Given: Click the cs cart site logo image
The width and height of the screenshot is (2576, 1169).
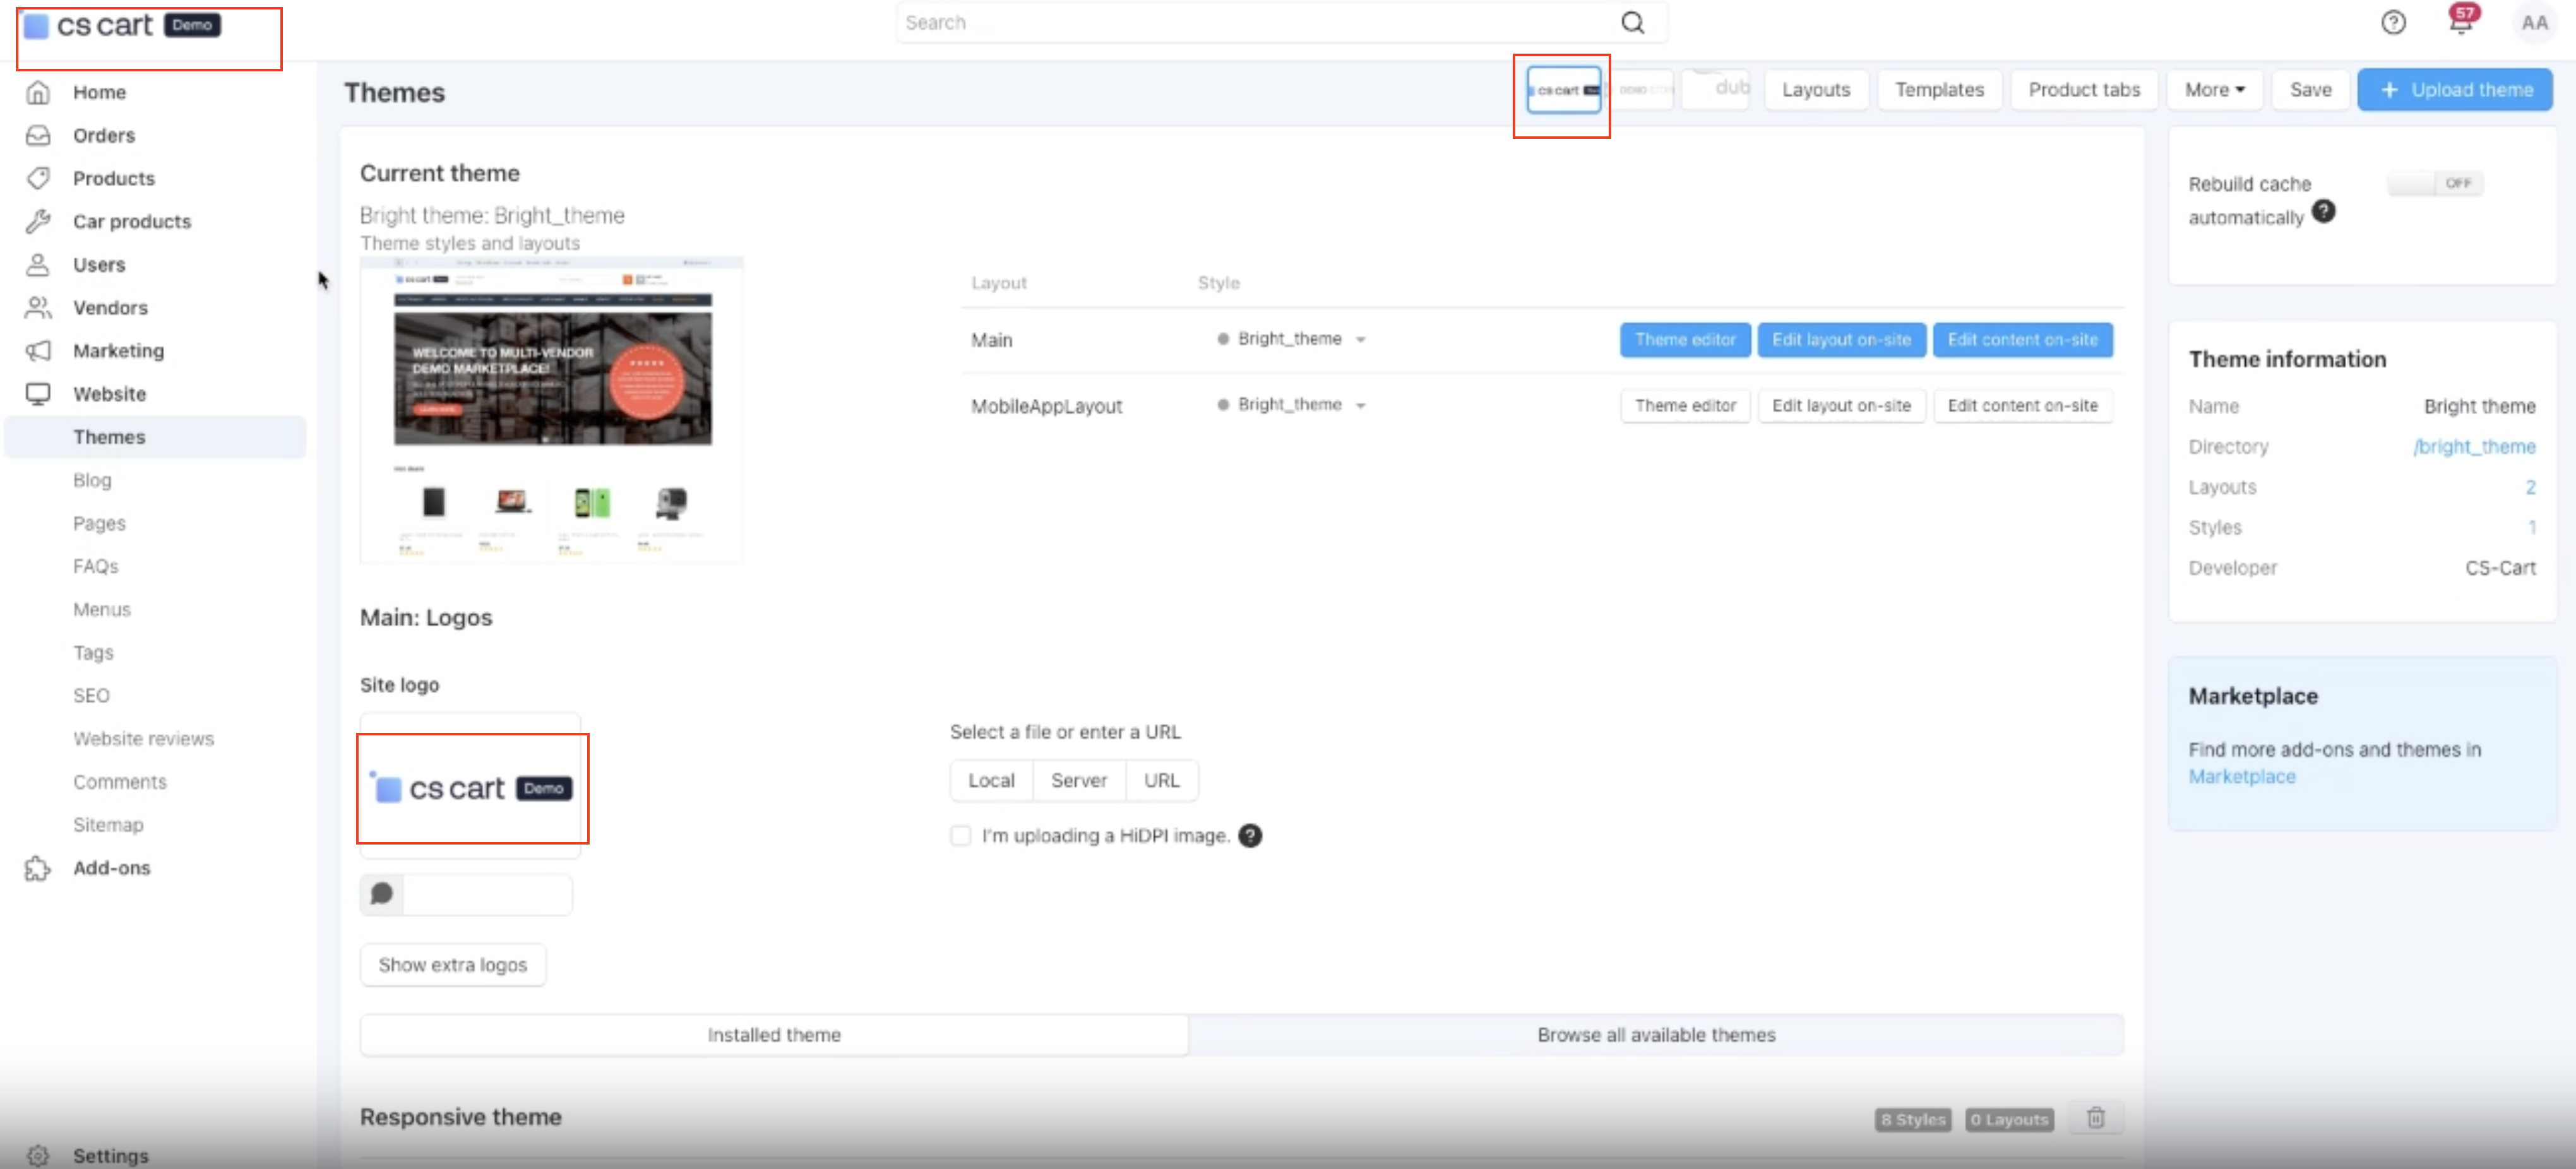Looking at the screenshot, I should coord(472,788).
